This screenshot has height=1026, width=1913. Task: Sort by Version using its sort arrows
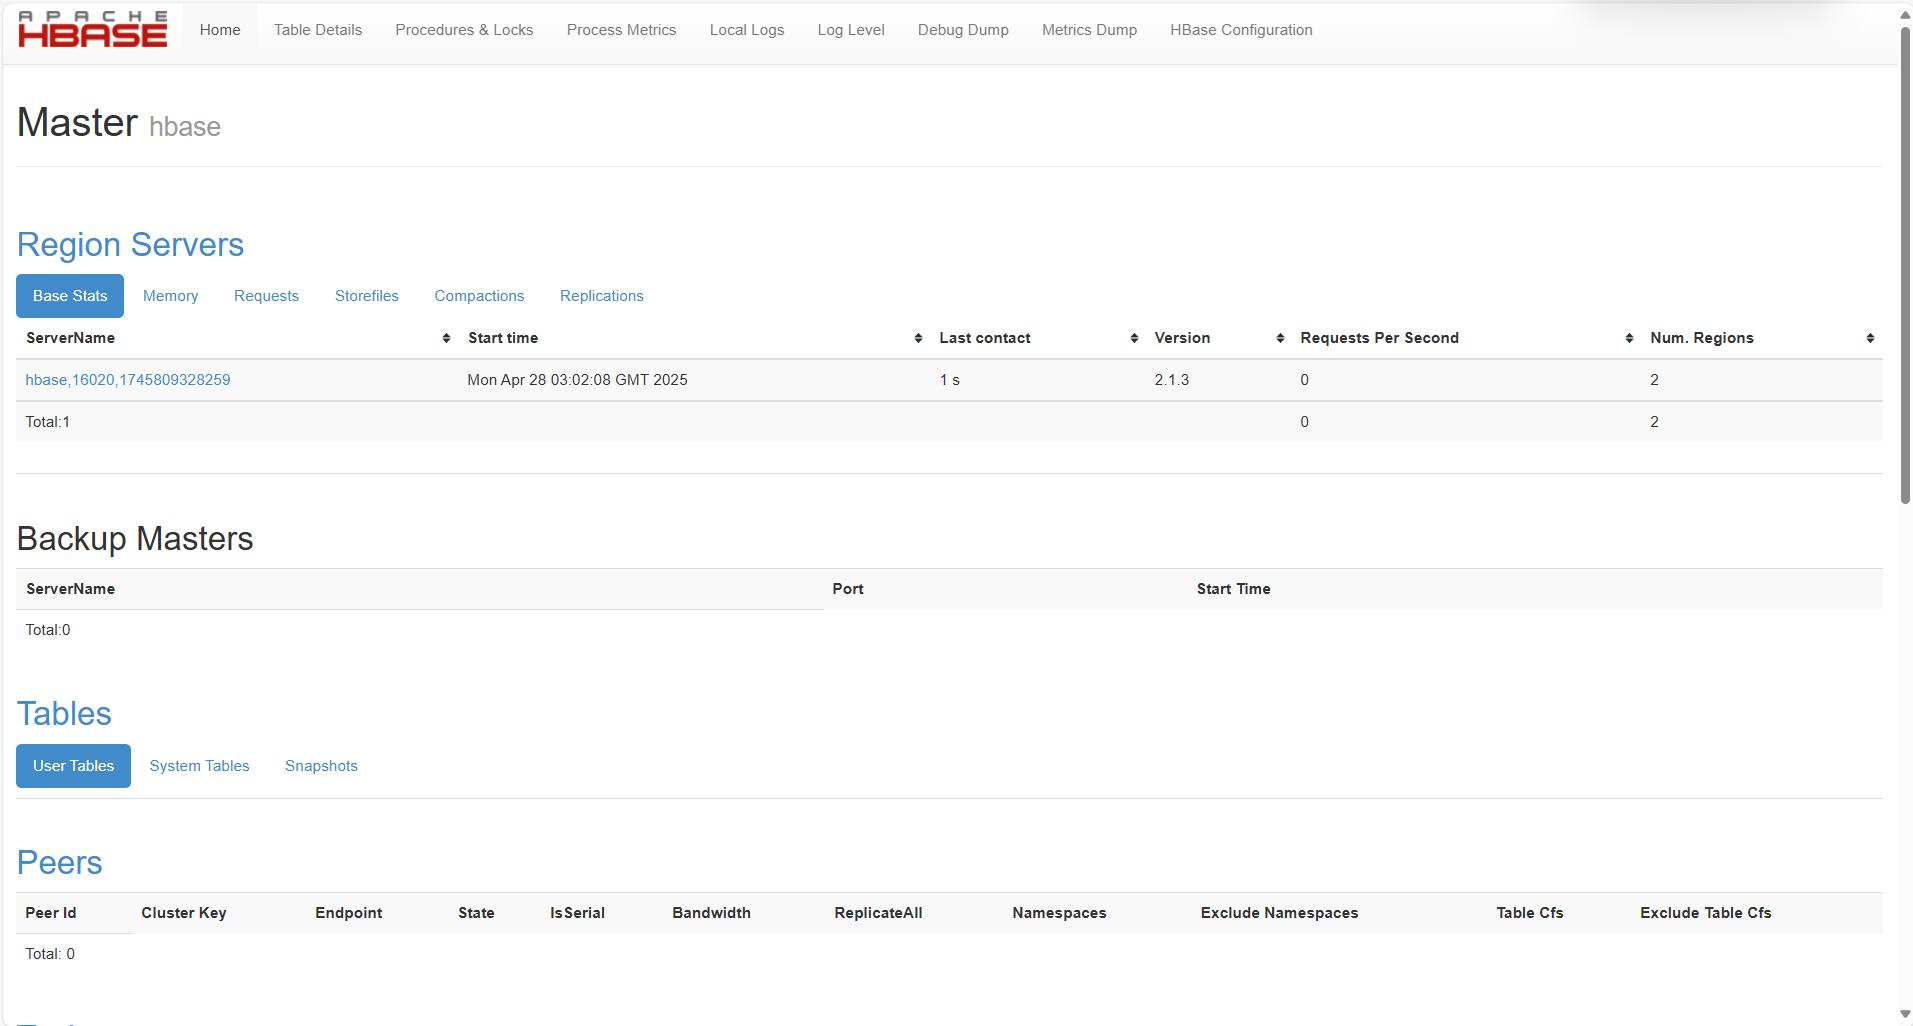coord(1280,339)
